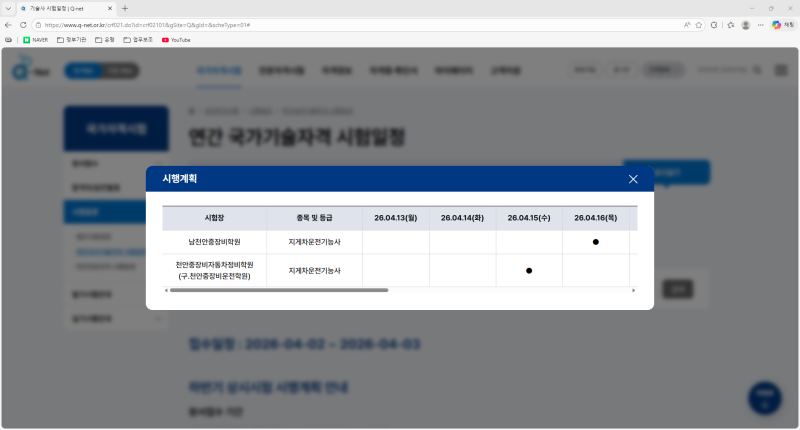
Task: Open the 유형 bookmark folder
Action: pyautogui.click(x=105, y=40)
